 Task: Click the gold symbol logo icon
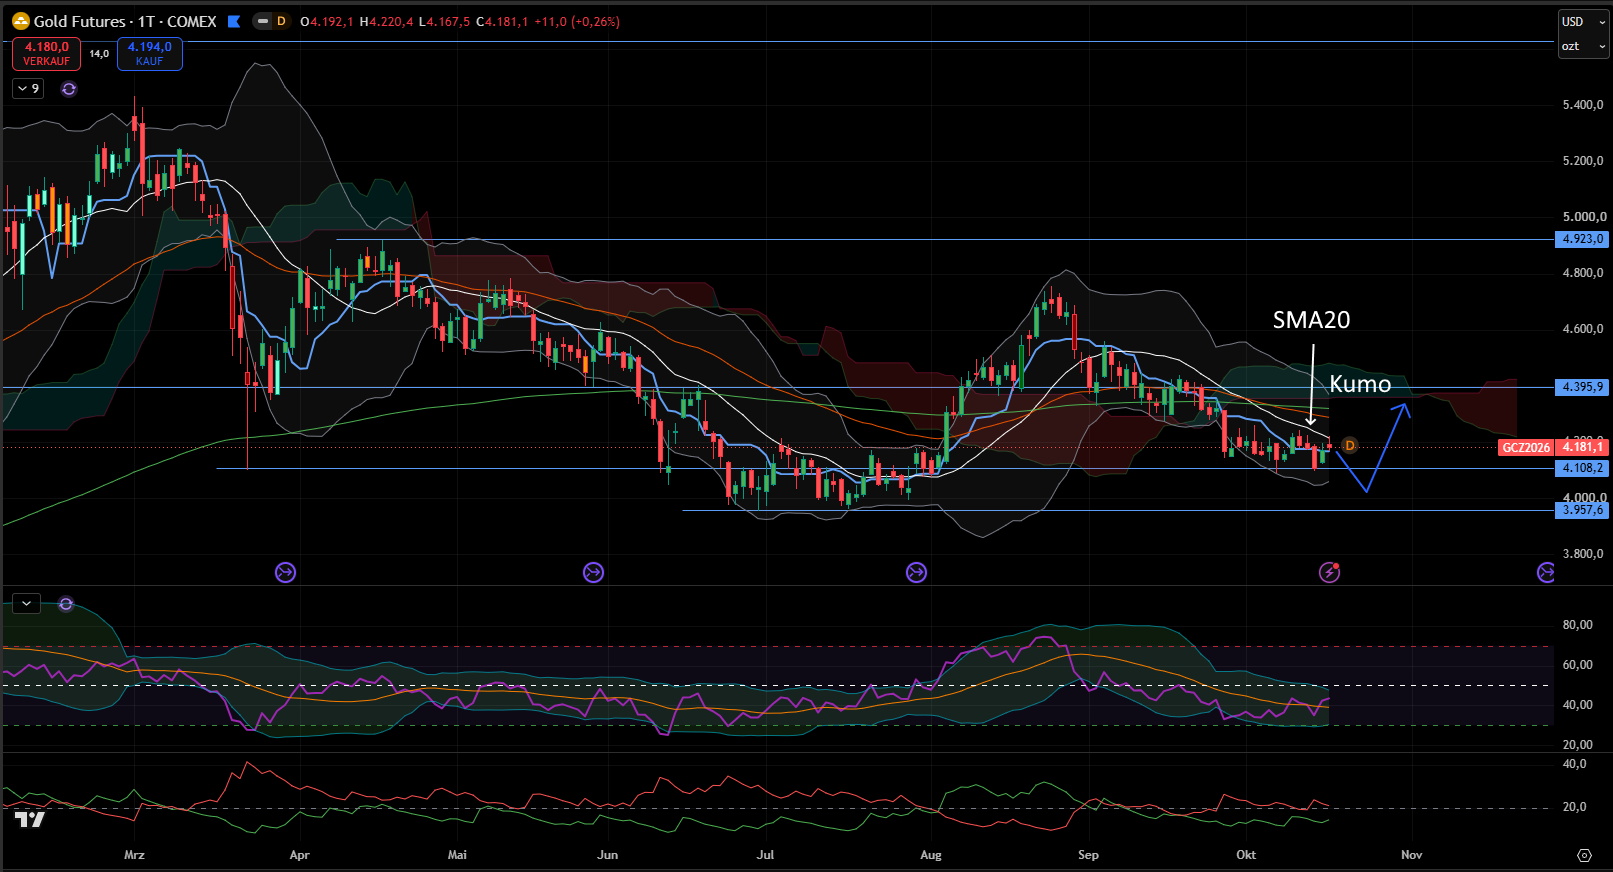pyautogui.click(x=20, y=21)
